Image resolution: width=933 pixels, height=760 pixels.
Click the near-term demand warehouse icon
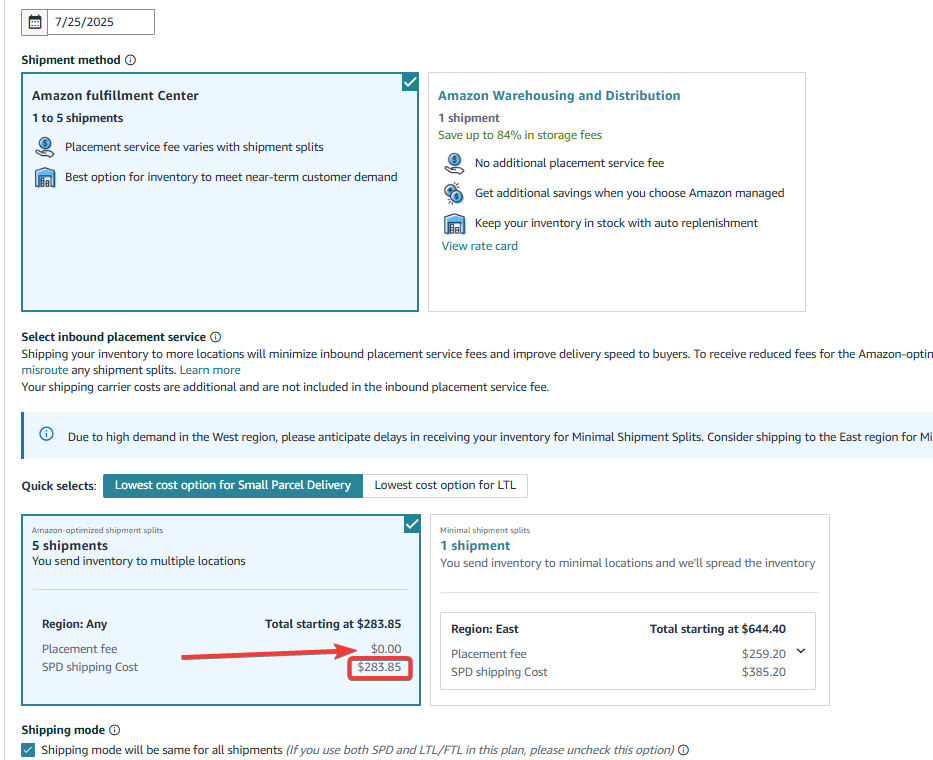pos(45,177)
